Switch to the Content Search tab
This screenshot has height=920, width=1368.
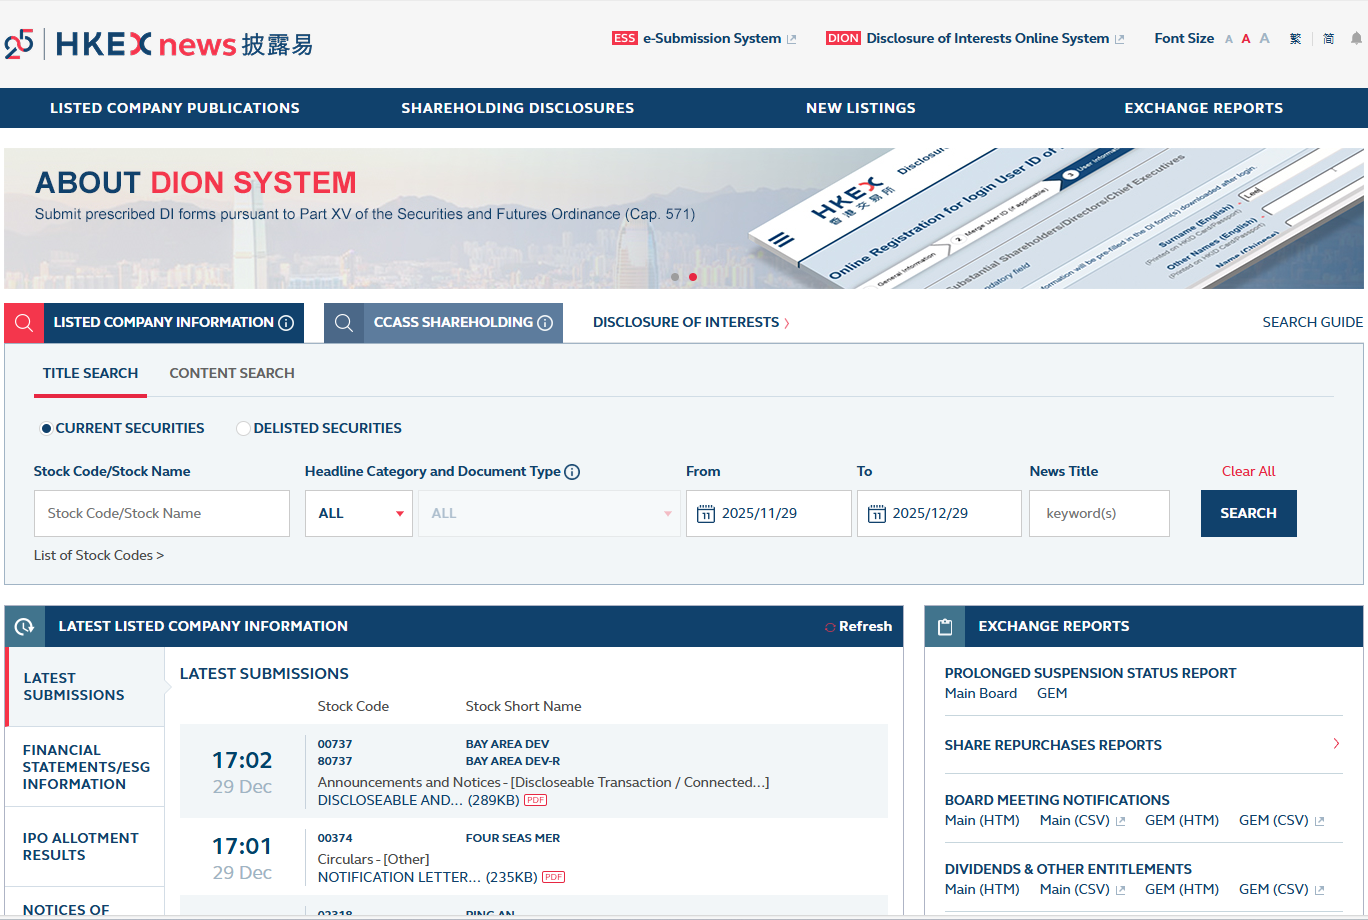coord(232,373)
